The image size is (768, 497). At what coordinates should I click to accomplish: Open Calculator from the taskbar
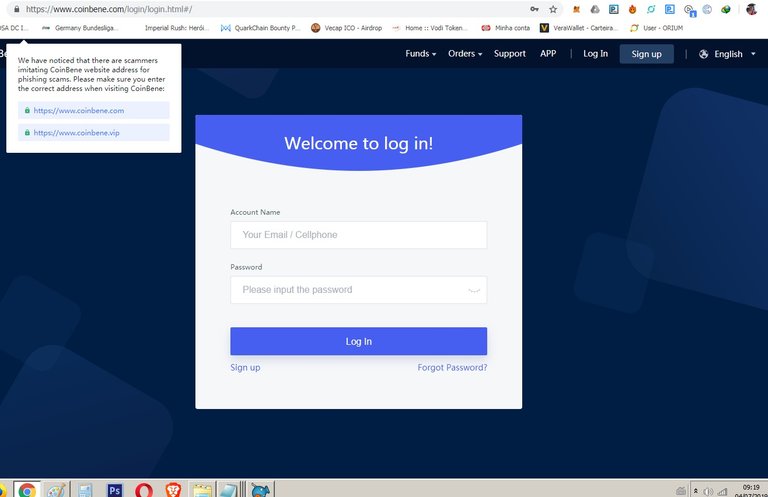point(85,490)
